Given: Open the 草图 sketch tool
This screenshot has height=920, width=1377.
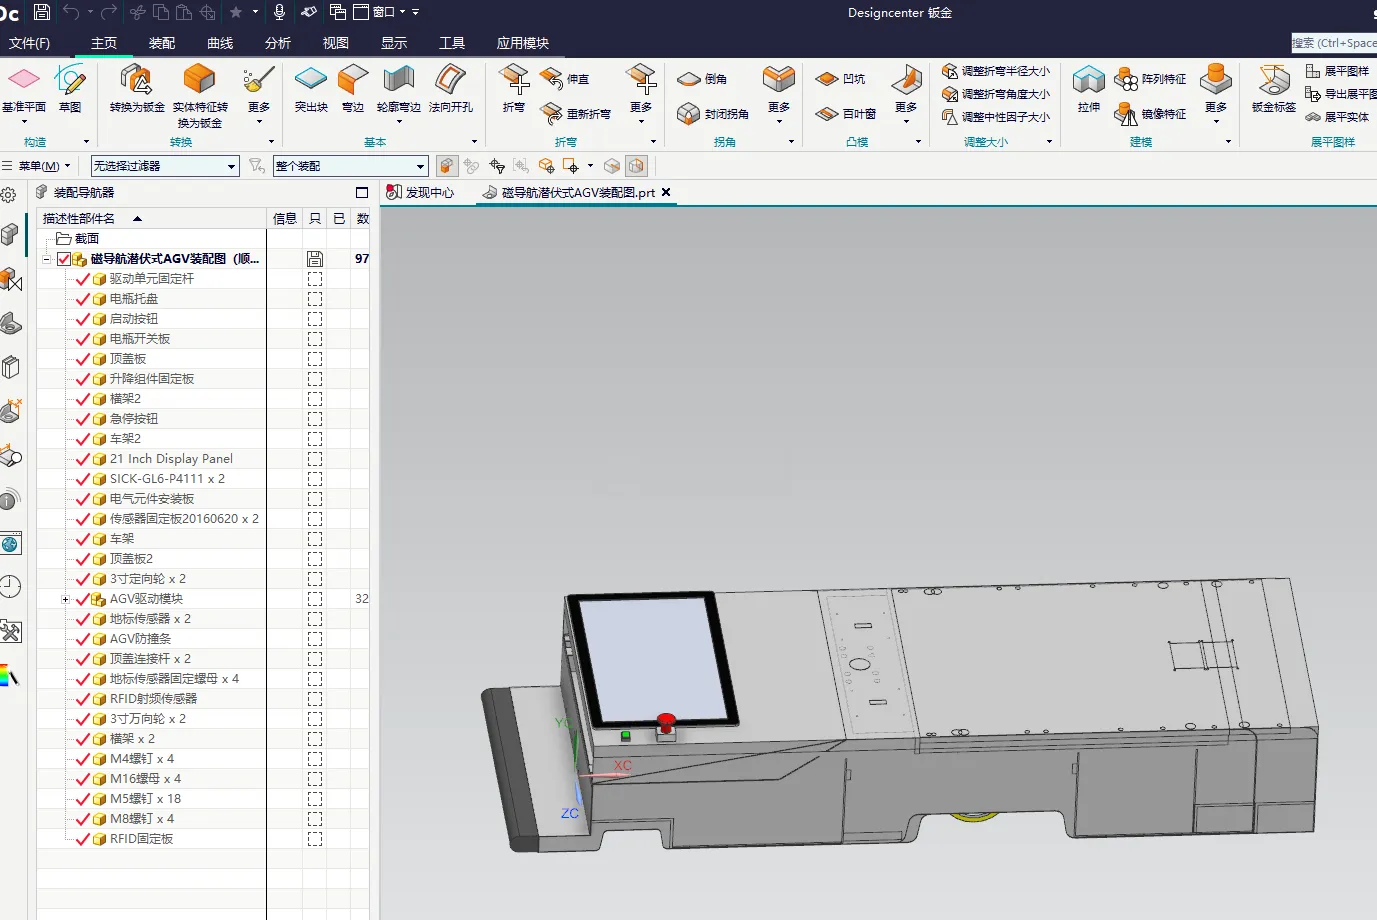Looking at the screenshot, I should tap(70, 88).
